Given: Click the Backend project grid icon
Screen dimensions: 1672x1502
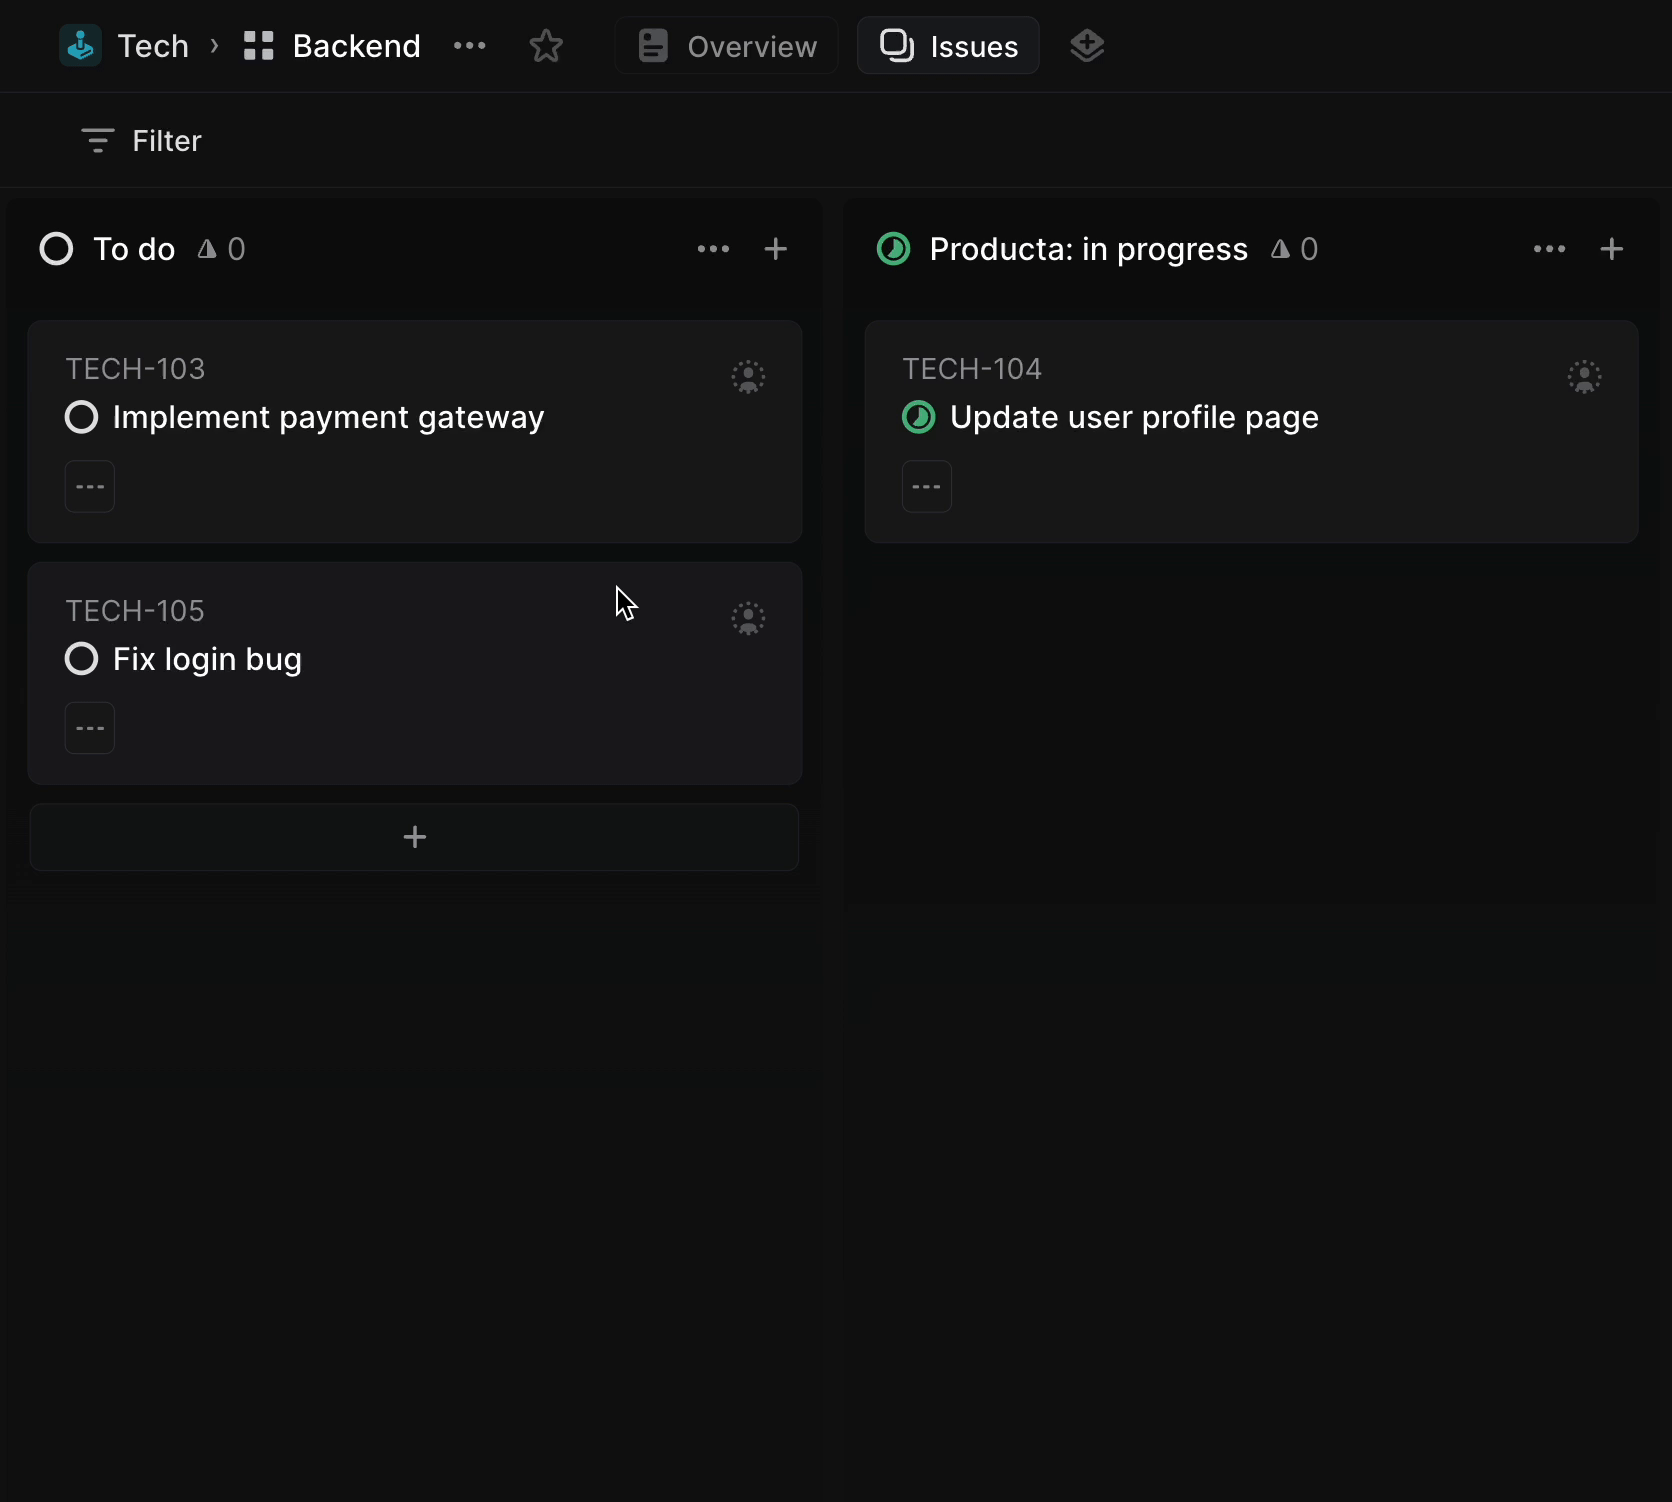Looking at the screenshot, I should coord(258,46).
